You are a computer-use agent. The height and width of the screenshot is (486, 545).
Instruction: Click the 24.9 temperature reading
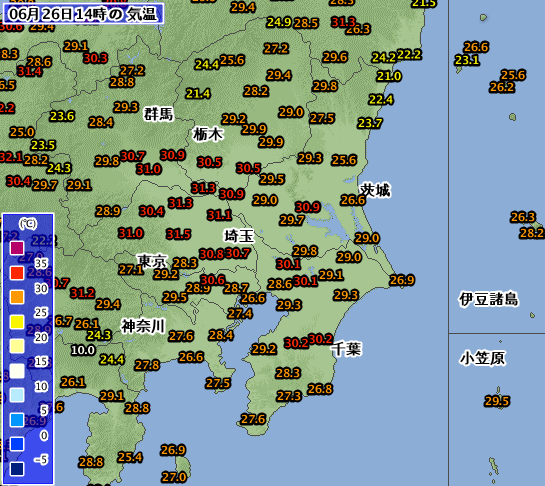click(279, 22)
